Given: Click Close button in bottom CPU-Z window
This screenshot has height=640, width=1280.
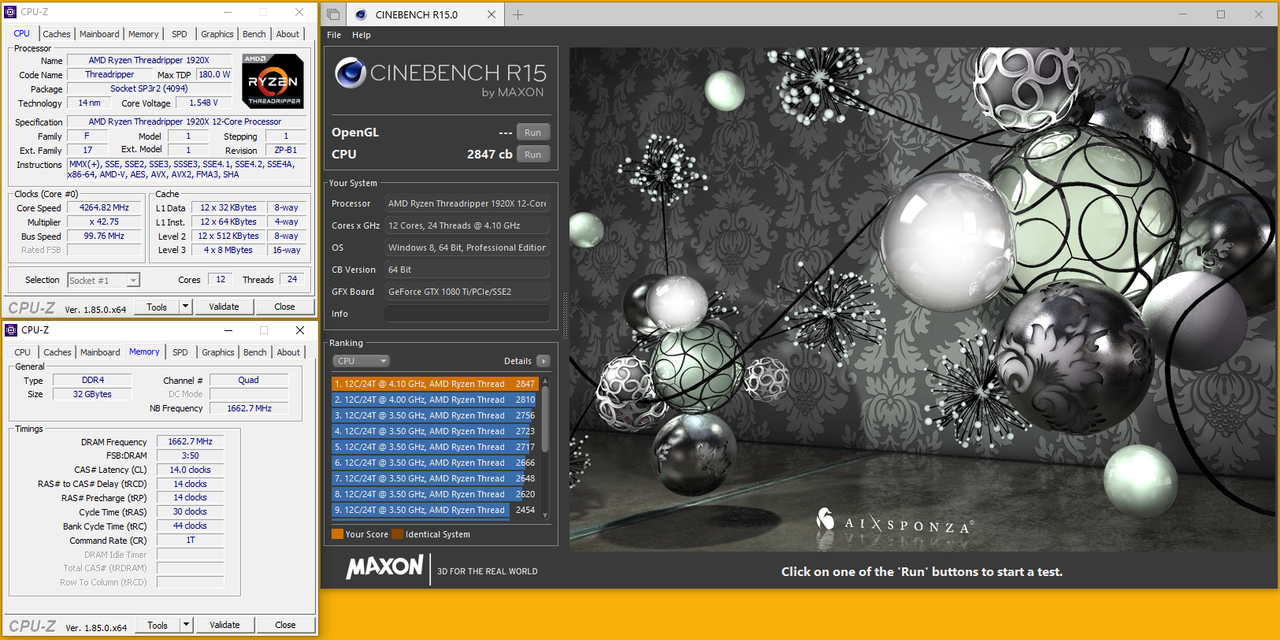Looking at the screenshot, I should (285, 625).
